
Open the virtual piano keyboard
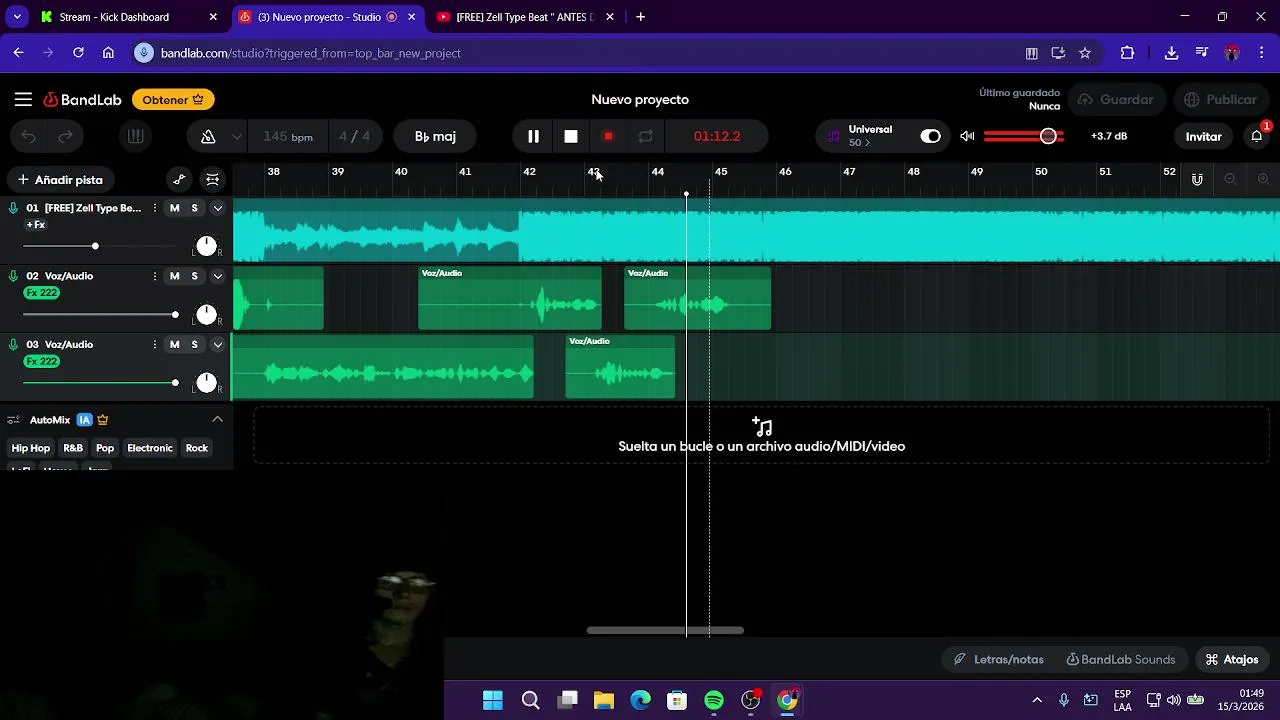[x=136, y=136]
